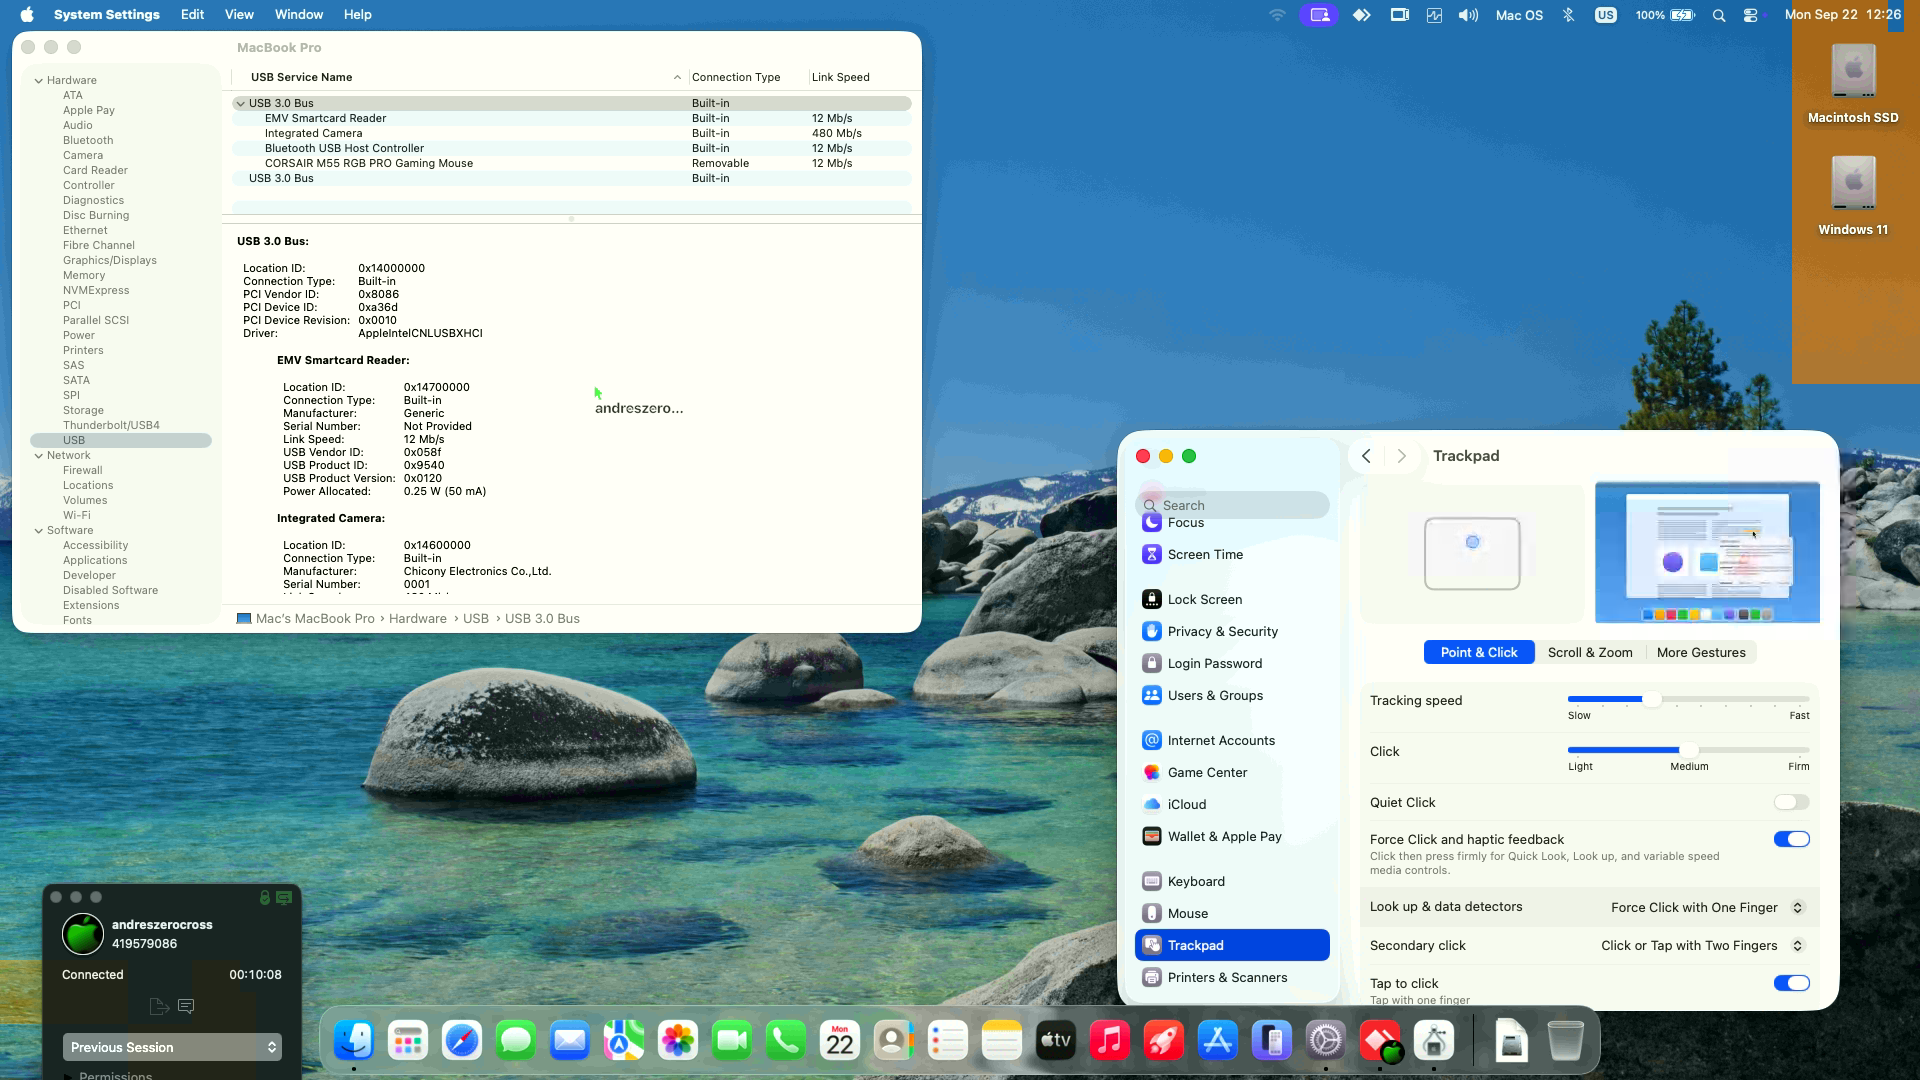Open the App Store from the Dock
This screenshot has height=1080, width=1920.
1218,1041
